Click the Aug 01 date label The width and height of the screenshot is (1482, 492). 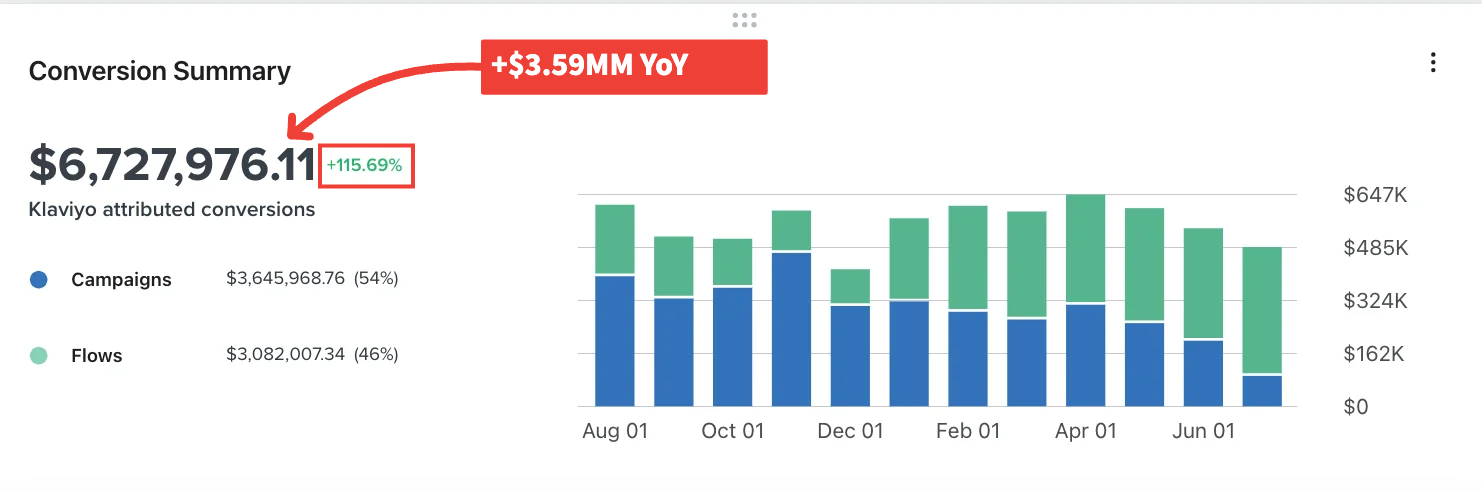pos(615,431)
